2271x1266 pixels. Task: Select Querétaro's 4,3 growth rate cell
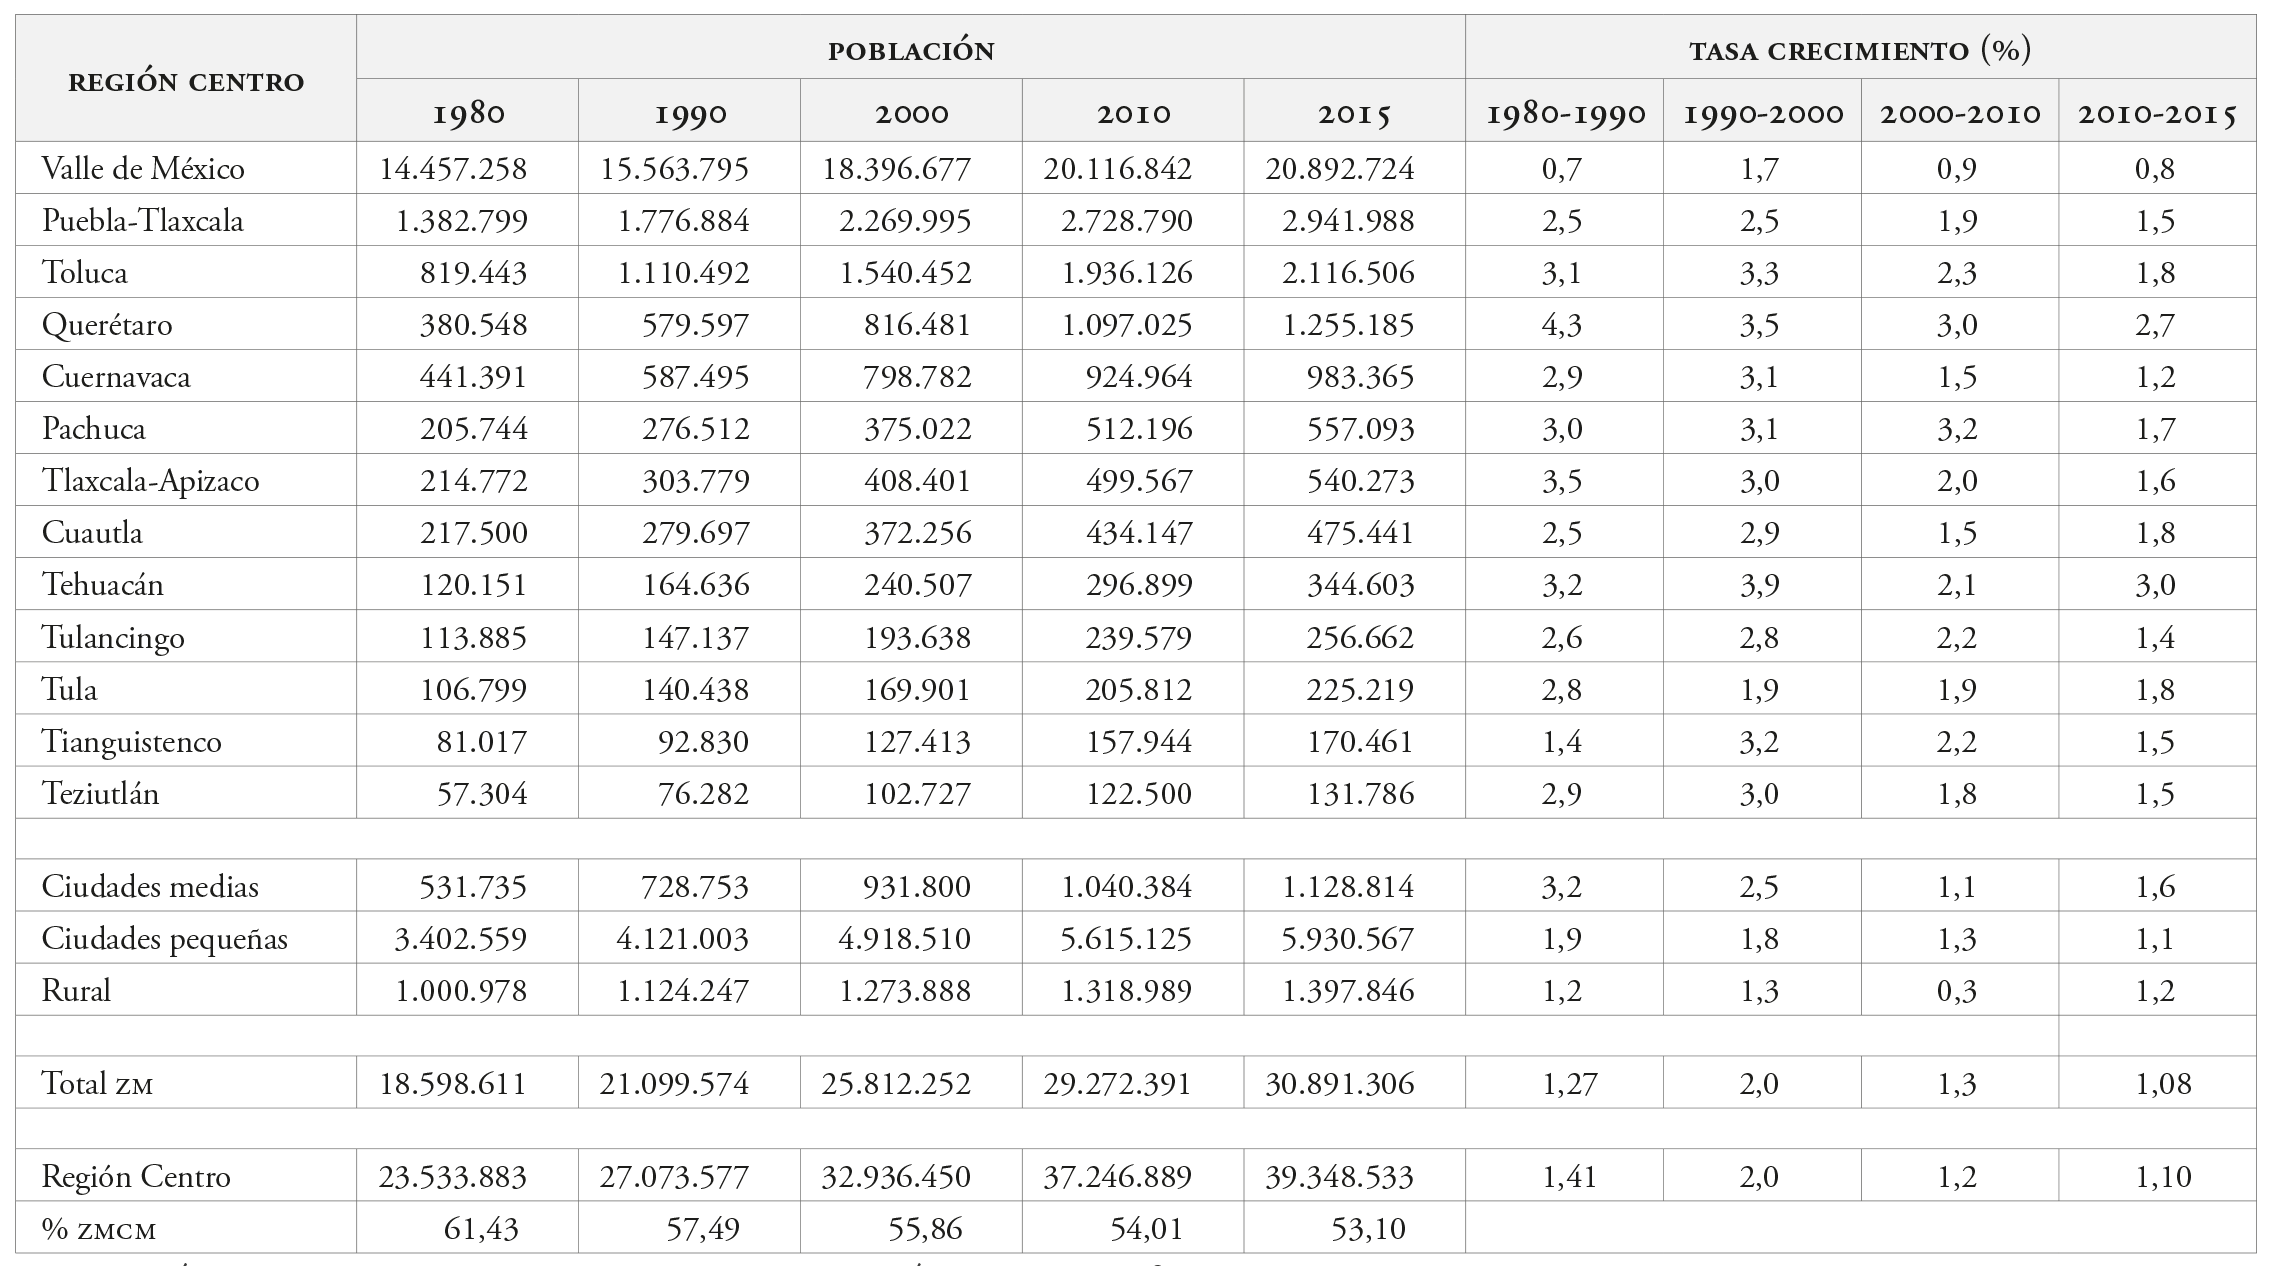(1562, 325)
